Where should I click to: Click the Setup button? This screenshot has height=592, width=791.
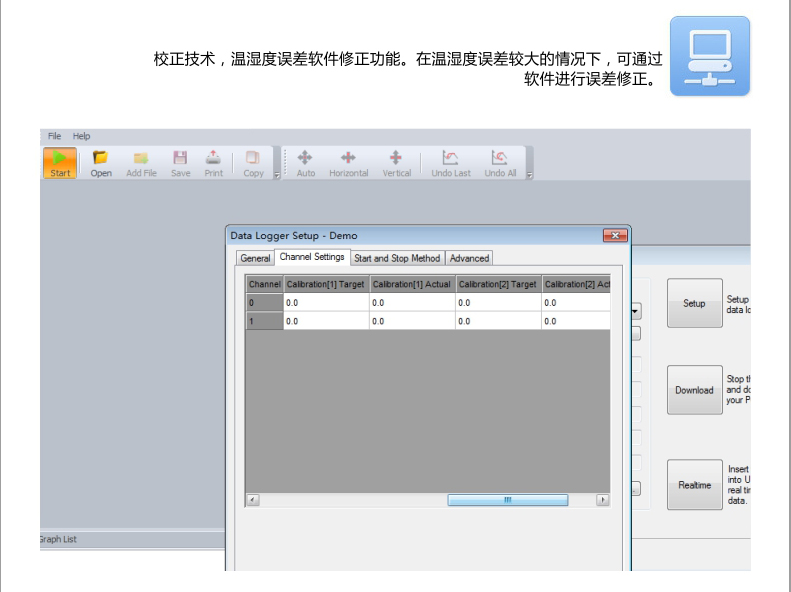[x=695, y=303]
